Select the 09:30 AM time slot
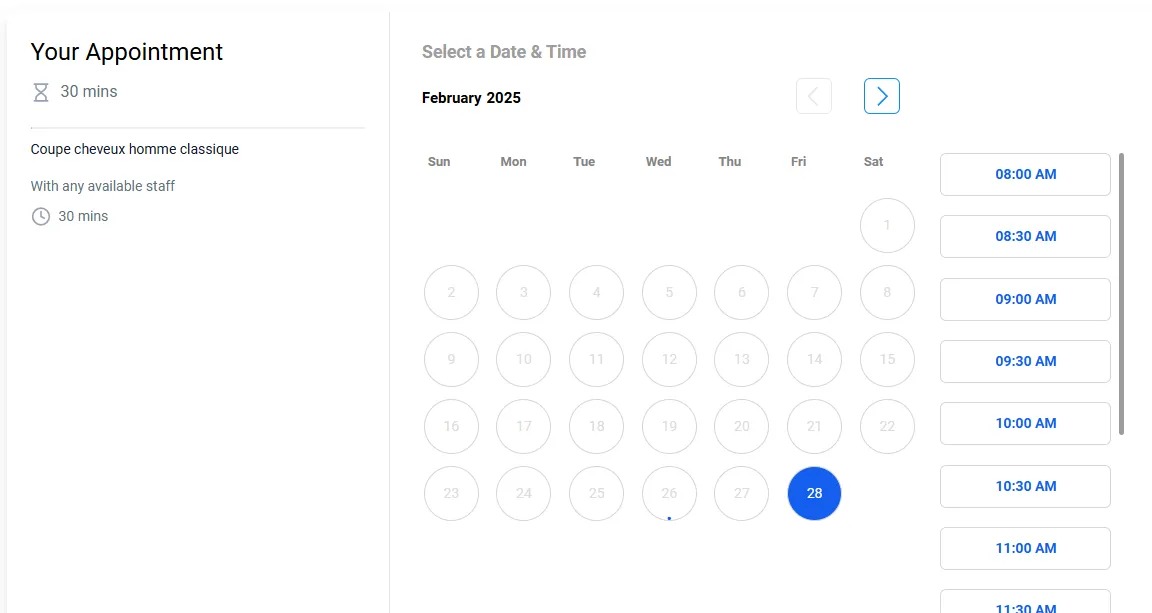Screen dimensions: 1152x613 point(1026,362)
